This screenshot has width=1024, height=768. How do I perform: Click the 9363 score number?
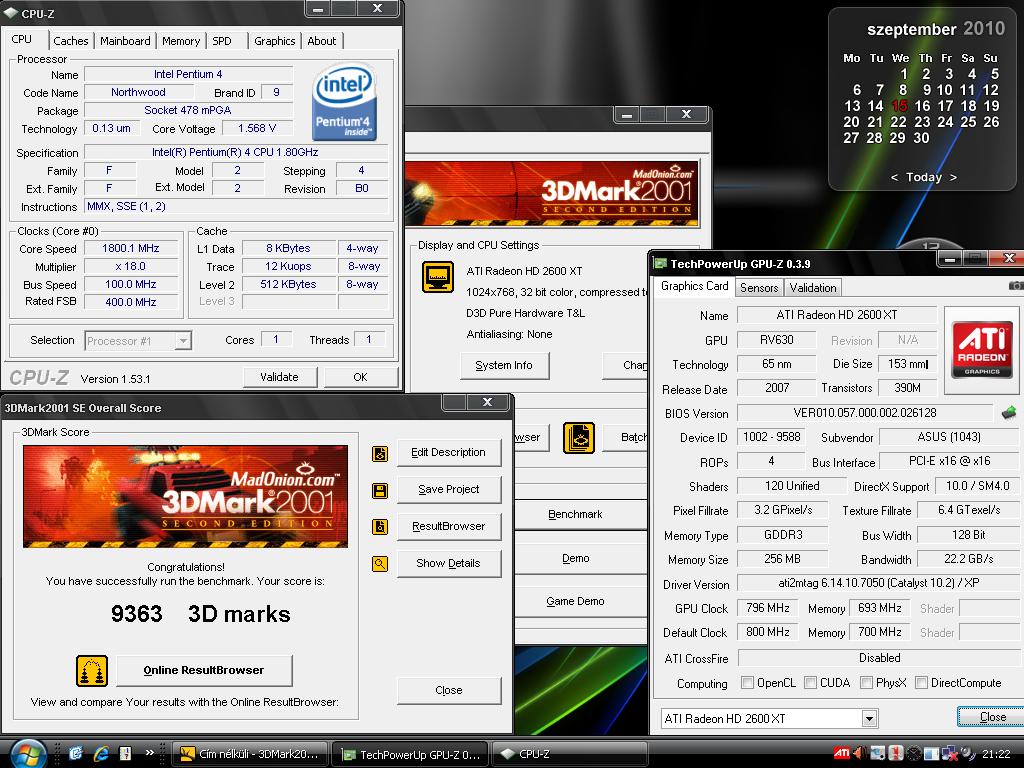coord(136,614)
